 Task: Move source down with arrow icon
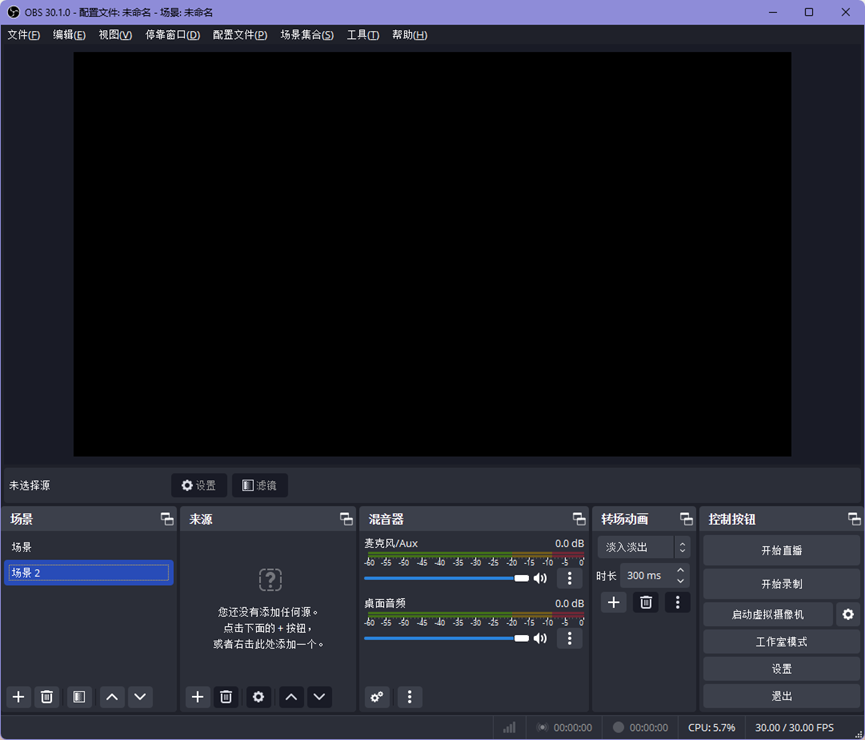[x=319, y=697]
